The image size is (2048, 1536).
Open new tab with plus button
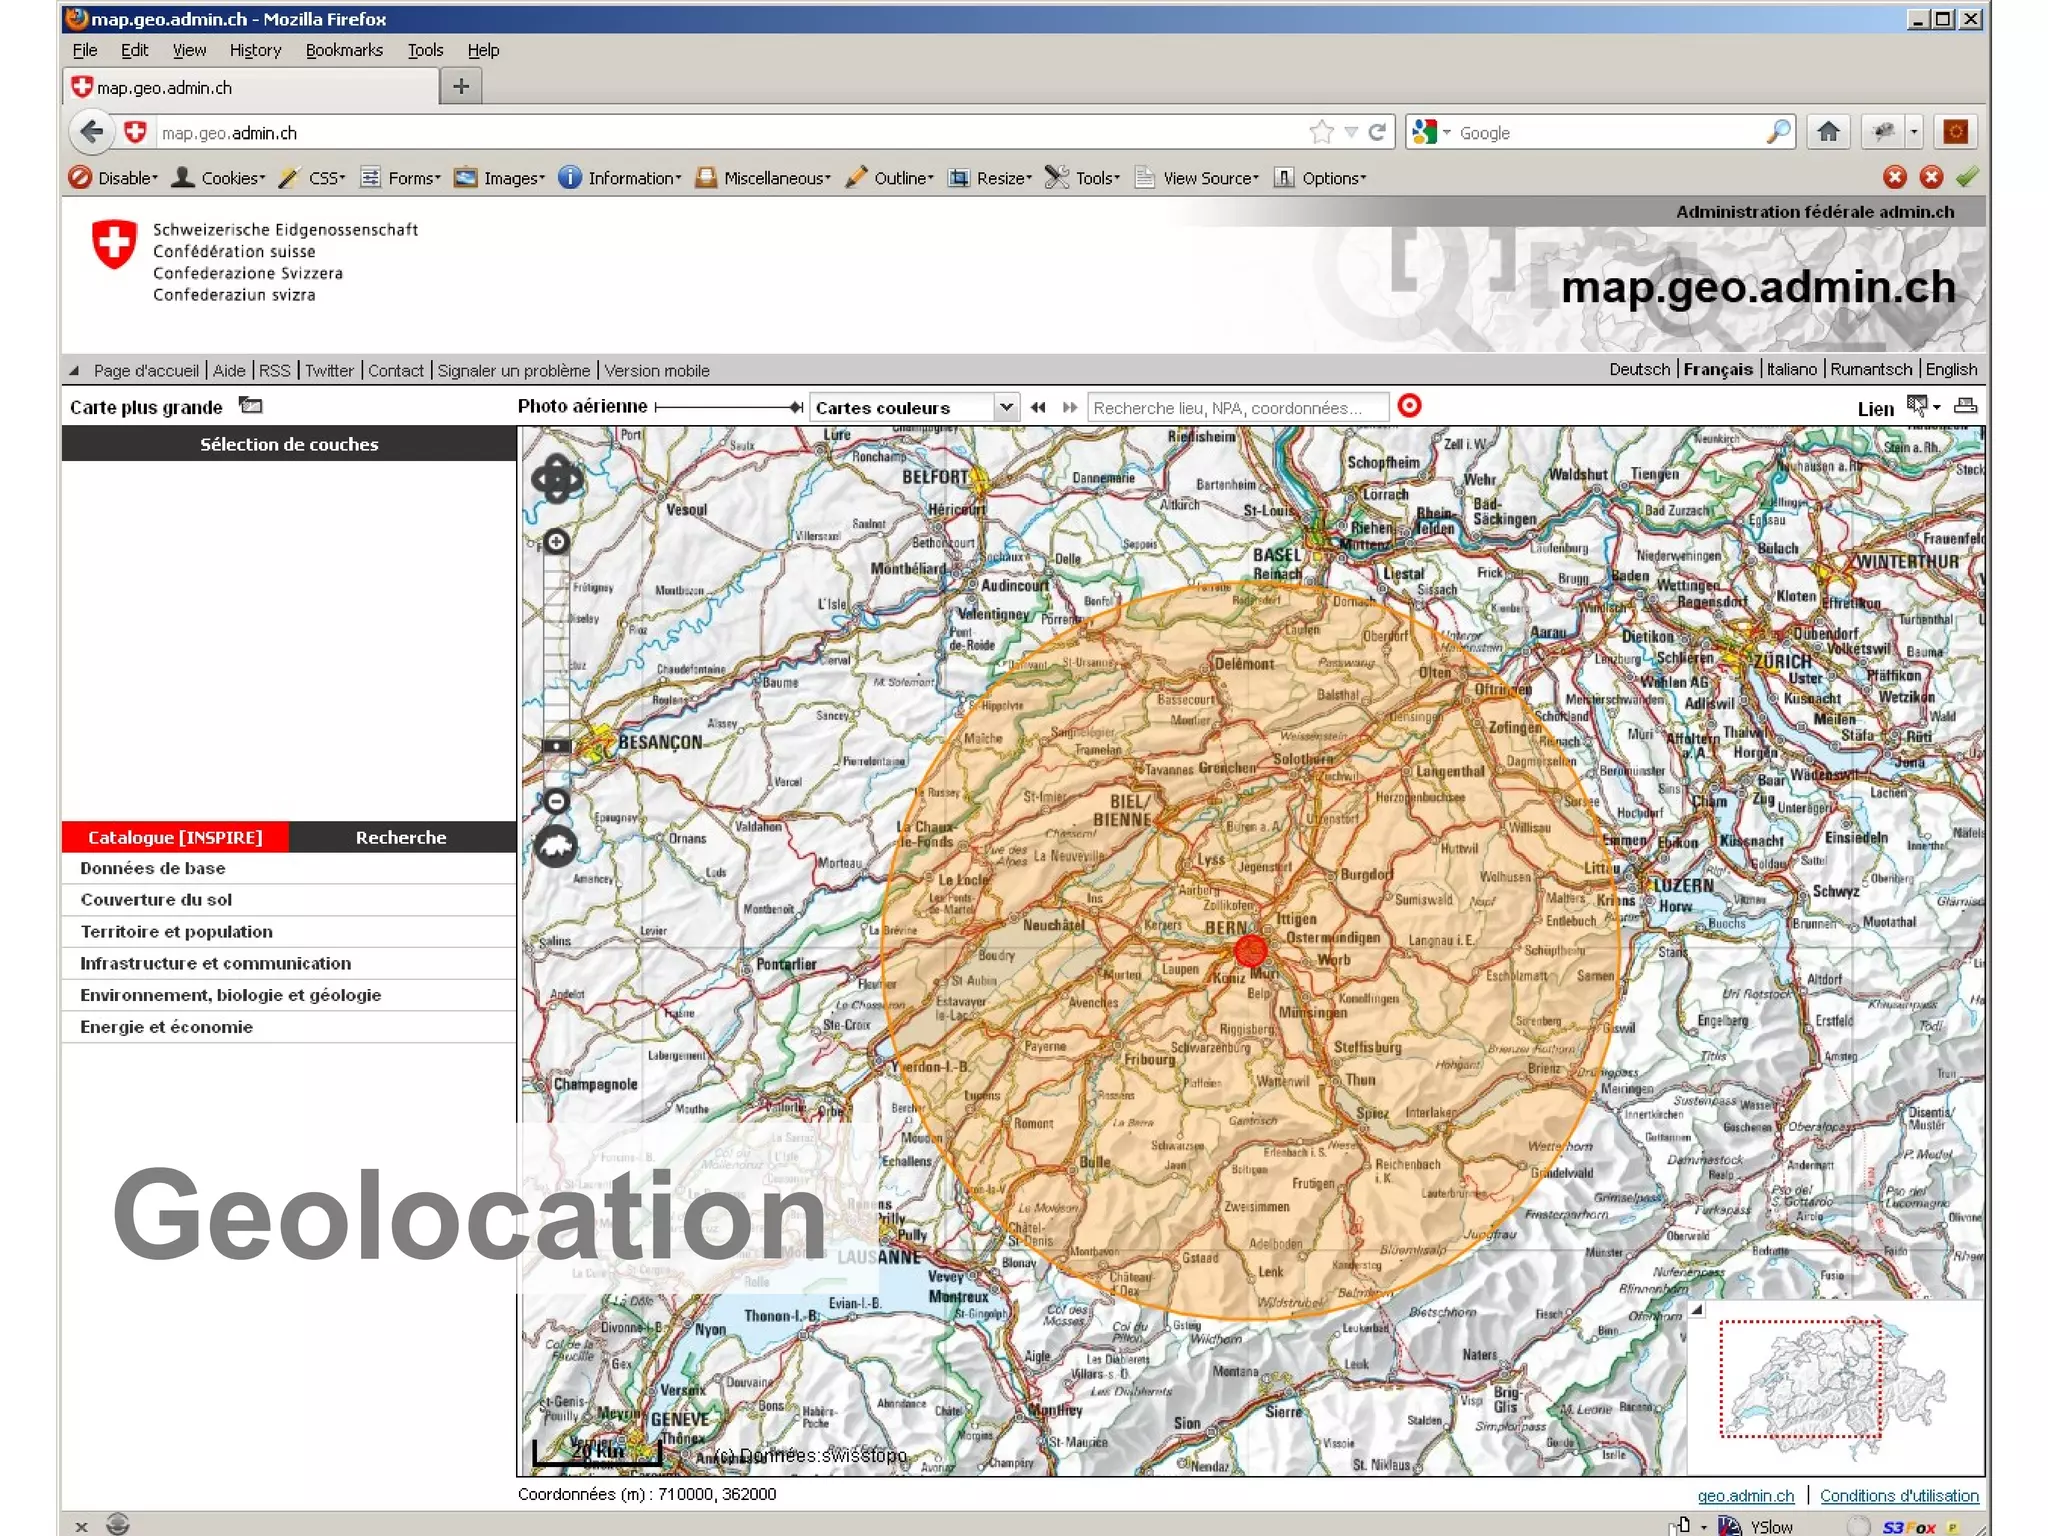(461, 87)
